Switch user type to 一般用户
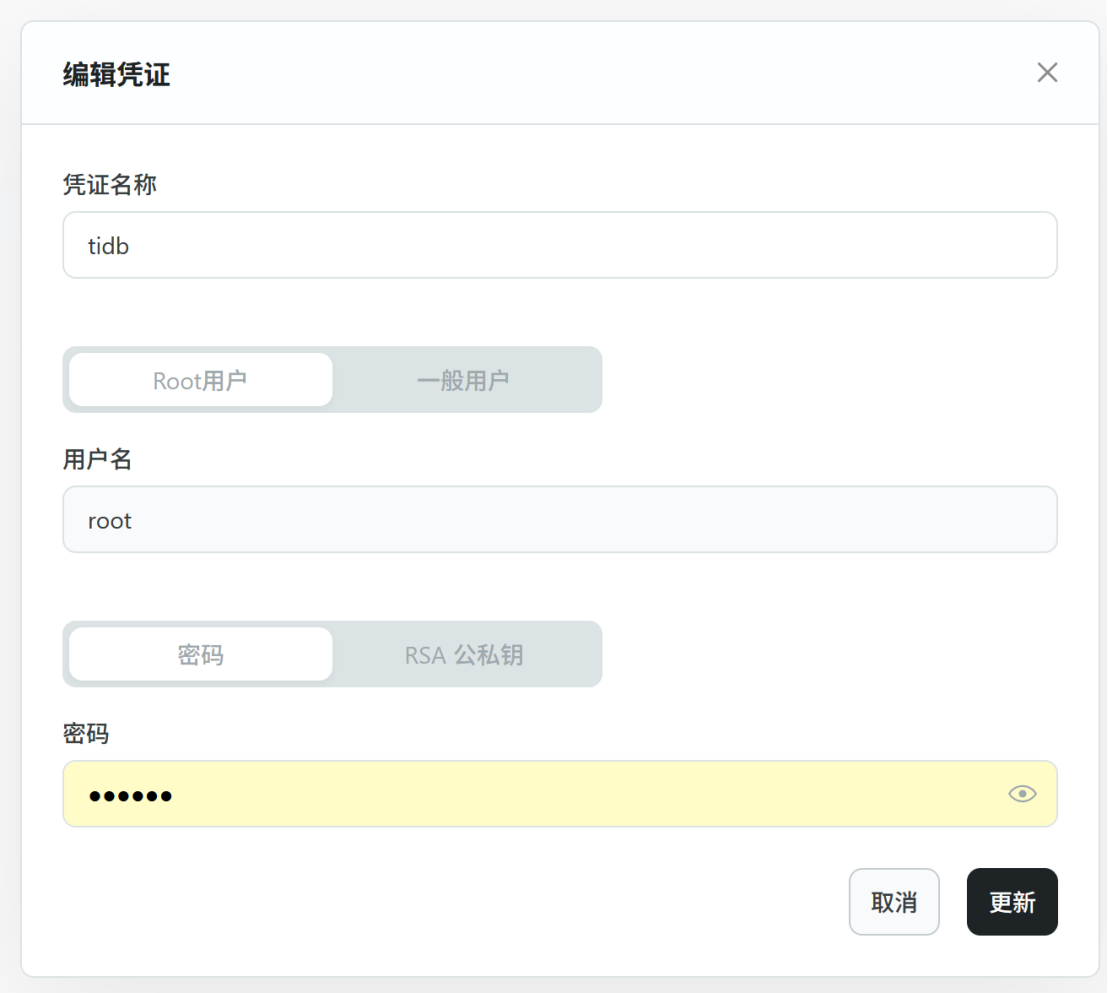The width and height of the screenshot is (1108, 993). pos(463,380)
